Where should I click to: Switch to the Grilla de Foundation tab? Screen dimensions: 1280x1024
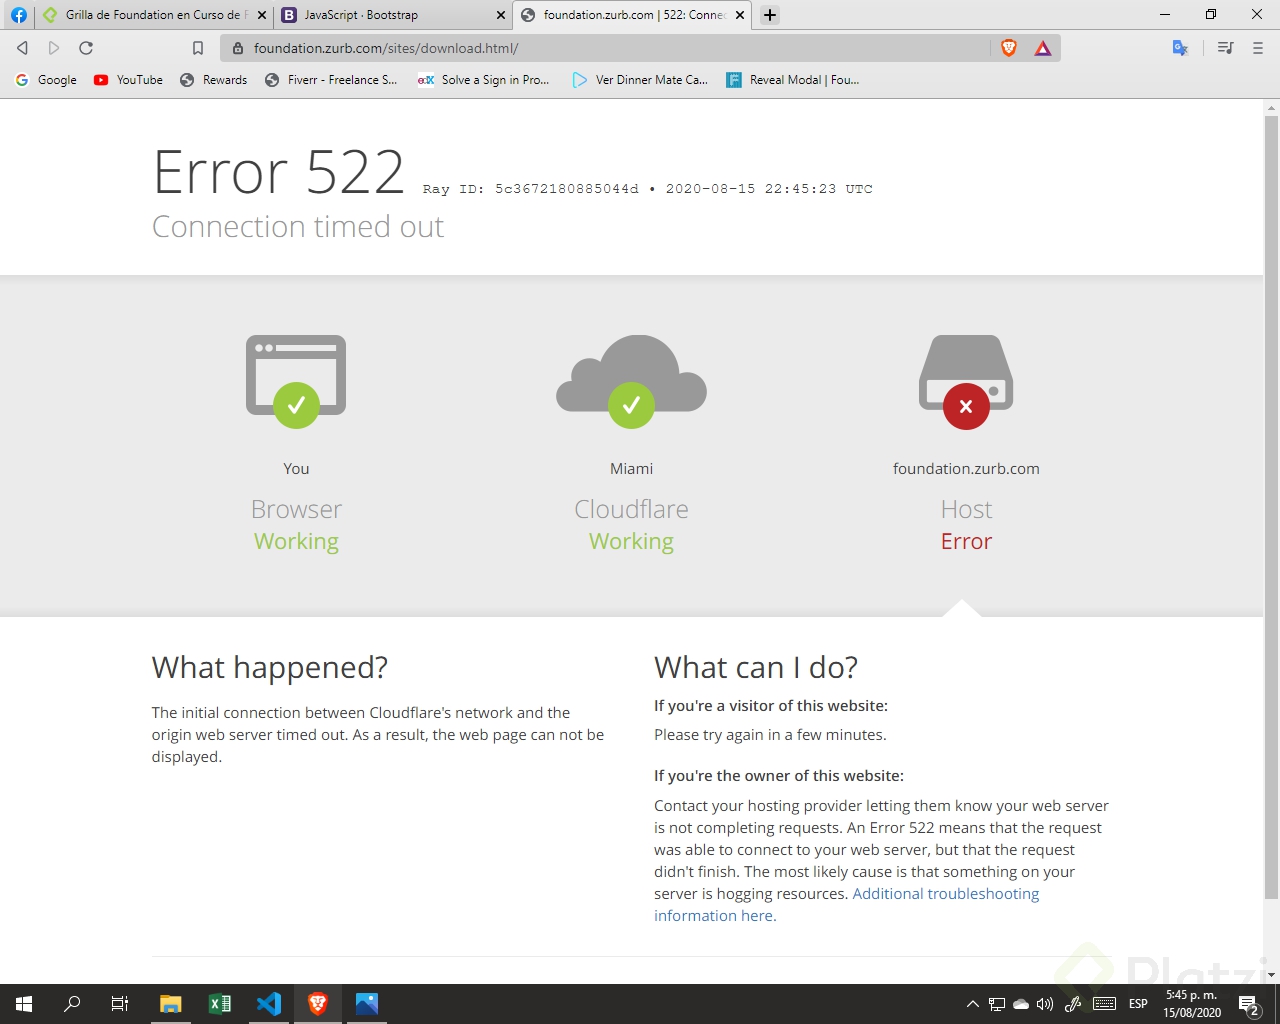coord(153,15)
